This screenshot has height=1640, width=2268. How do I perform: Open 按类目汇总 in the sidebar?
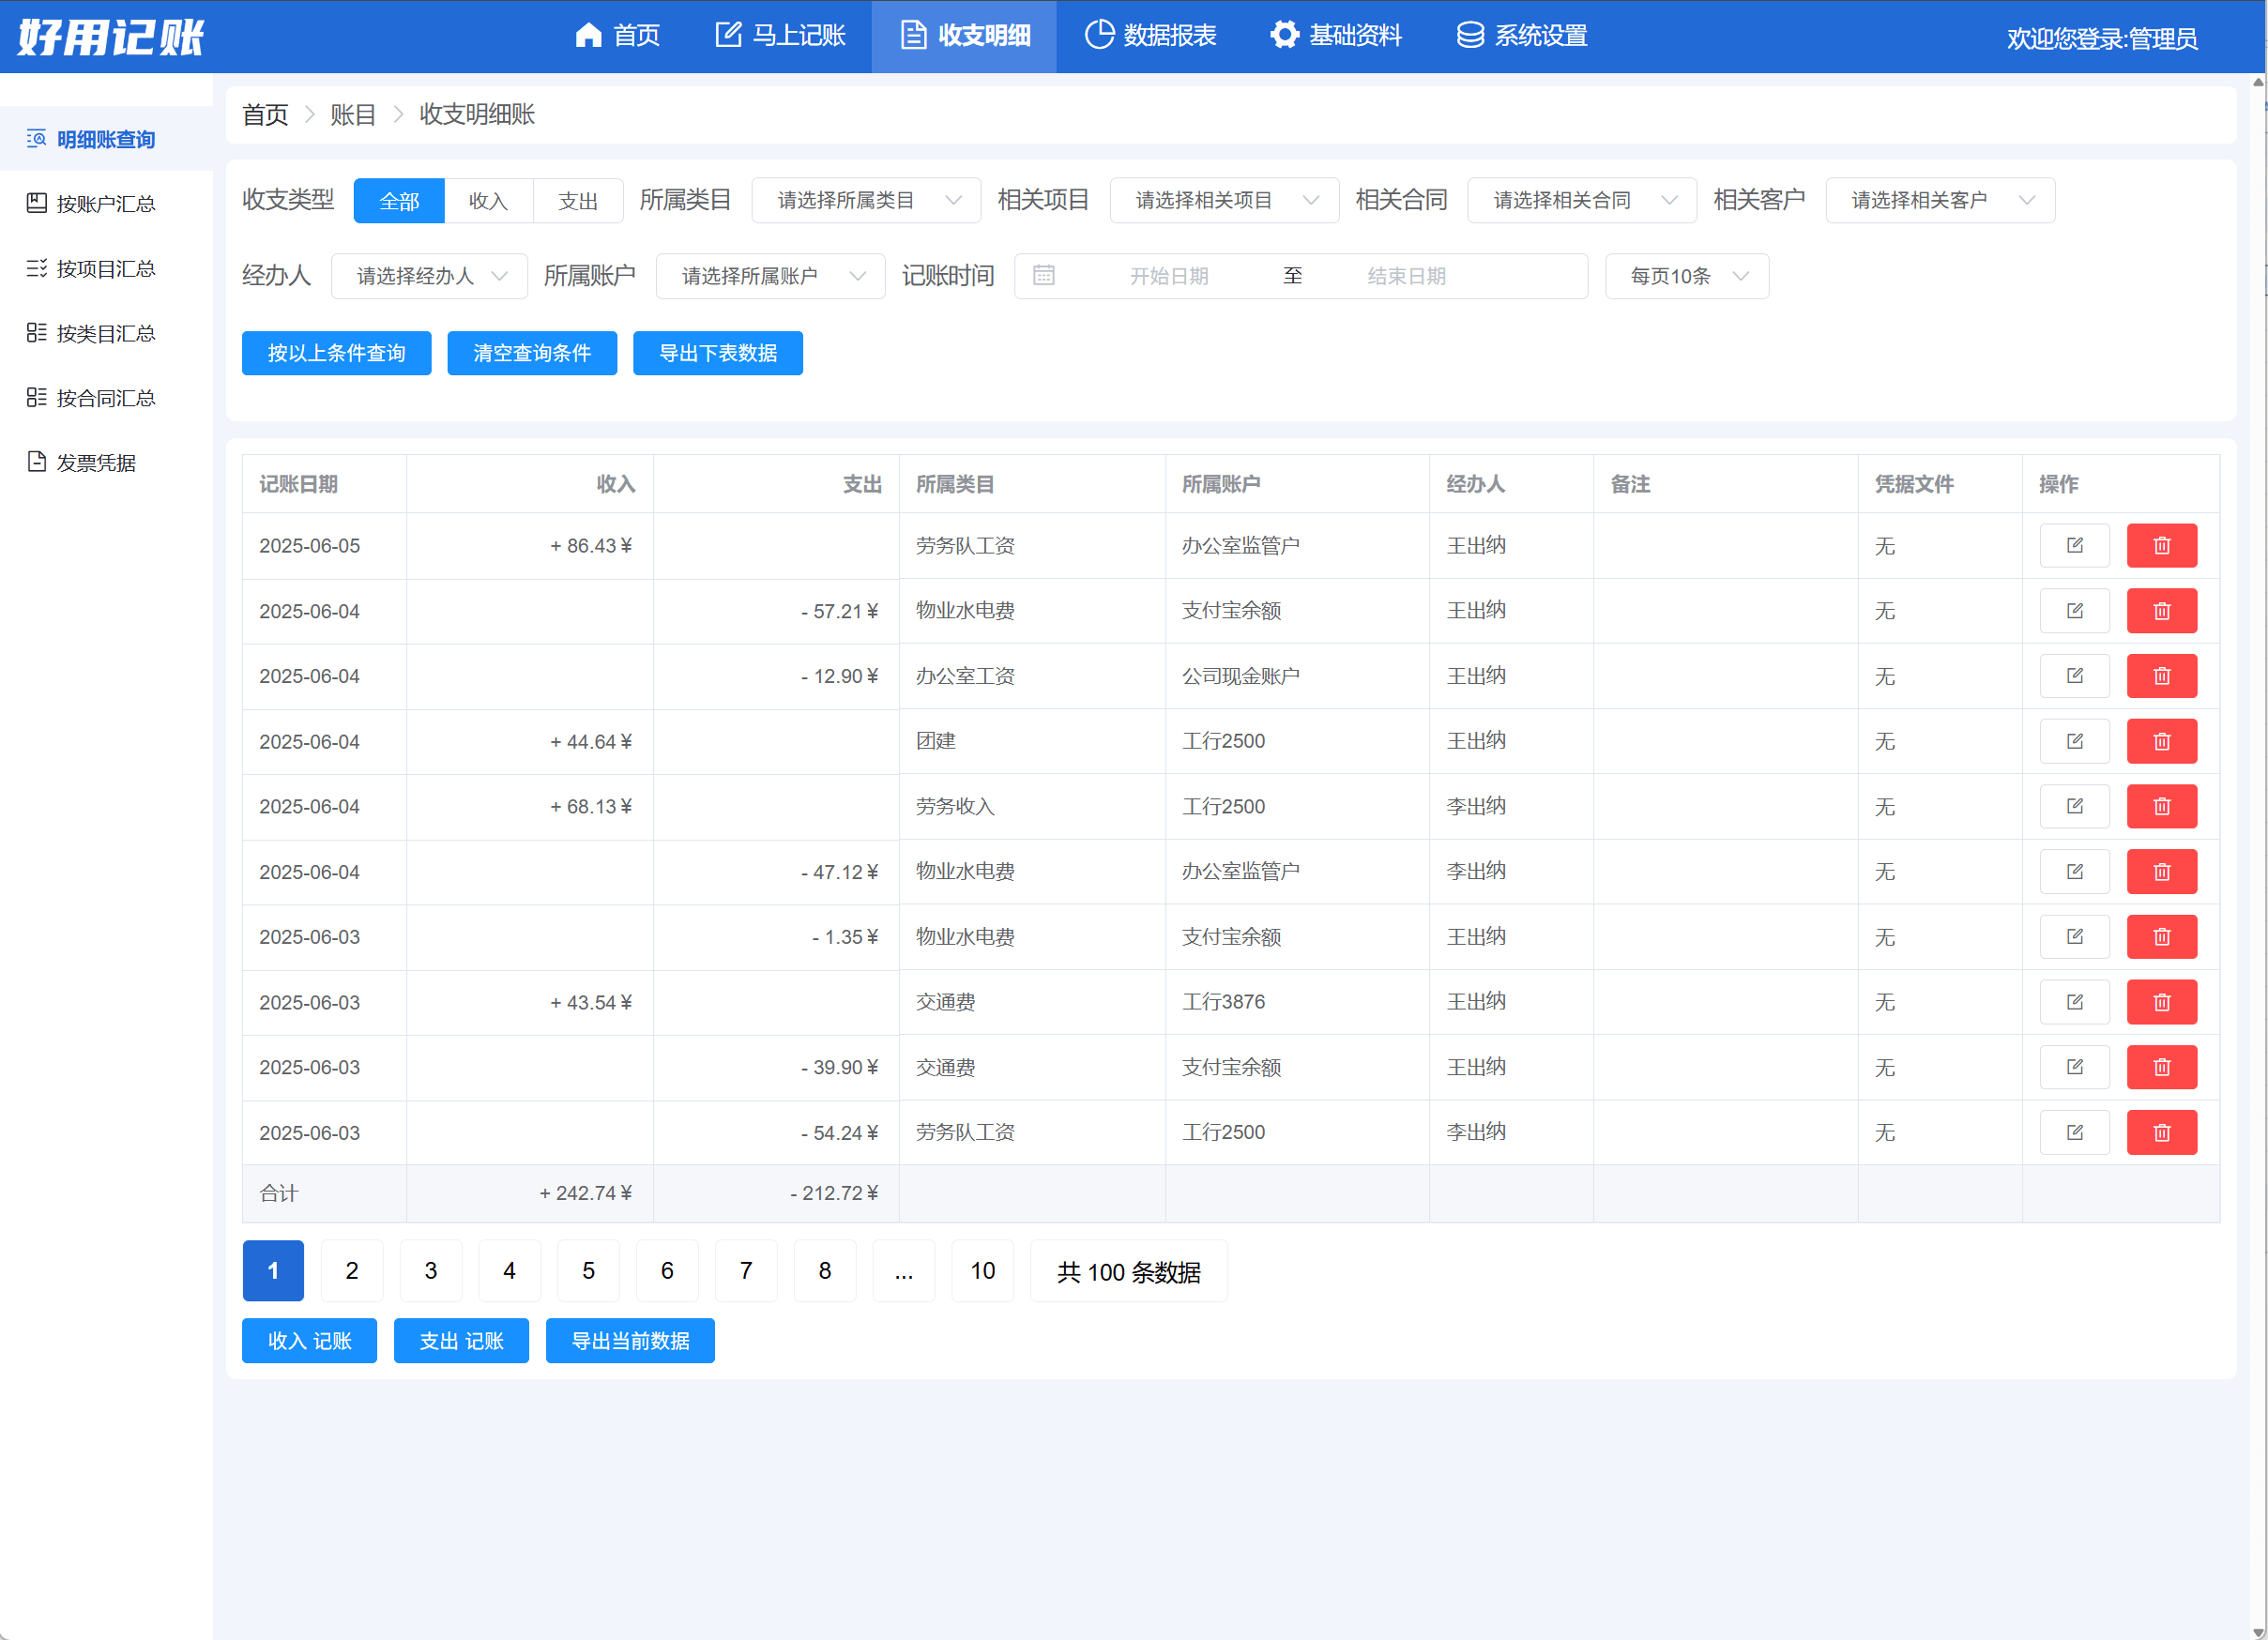tap(106, 333)
